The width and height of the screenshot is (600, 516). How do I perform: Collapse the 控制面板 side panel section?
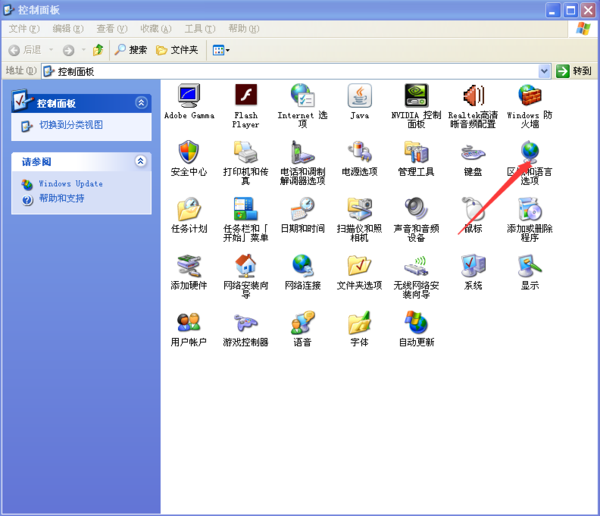(x=141, y=103)
